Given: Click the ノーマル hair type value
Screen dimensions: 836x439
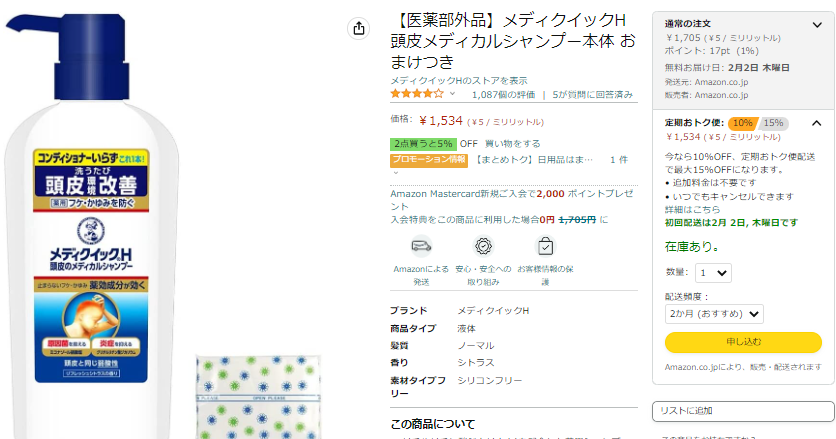Looking at the screenshot, I should click(476, 346).
